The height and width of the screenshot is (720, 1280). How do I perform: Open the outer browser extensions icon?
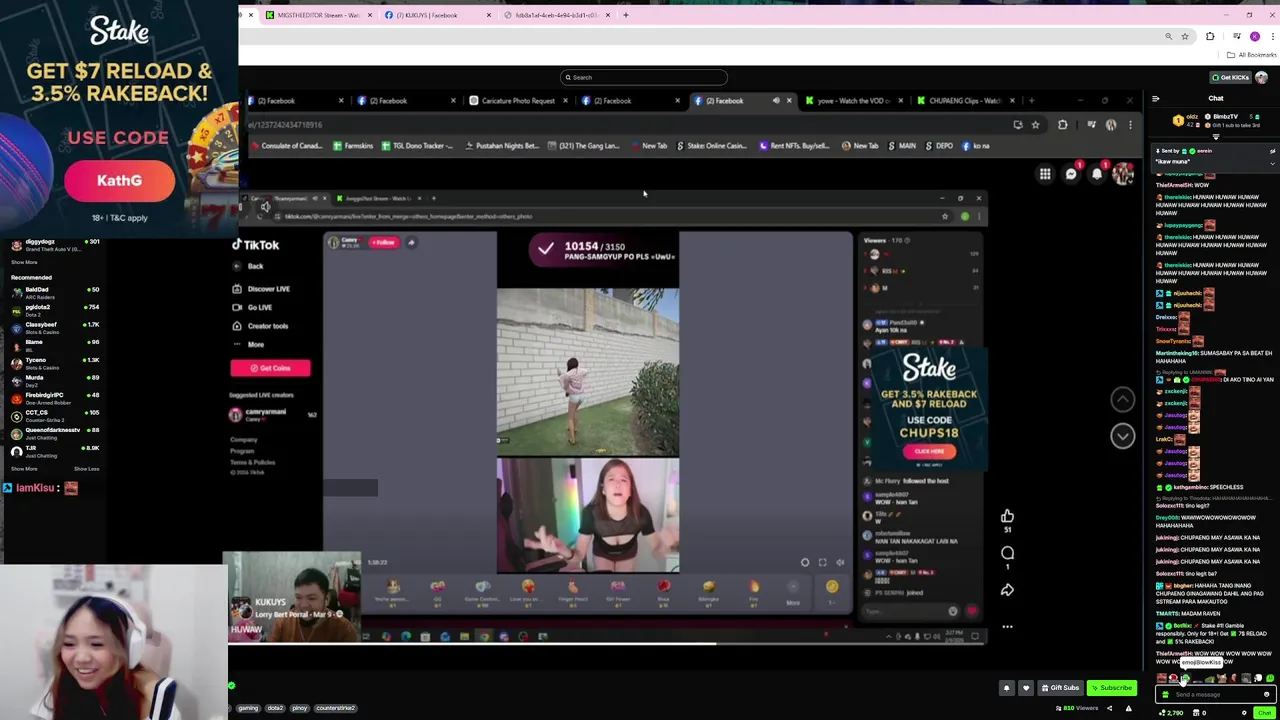[1210, 36]
